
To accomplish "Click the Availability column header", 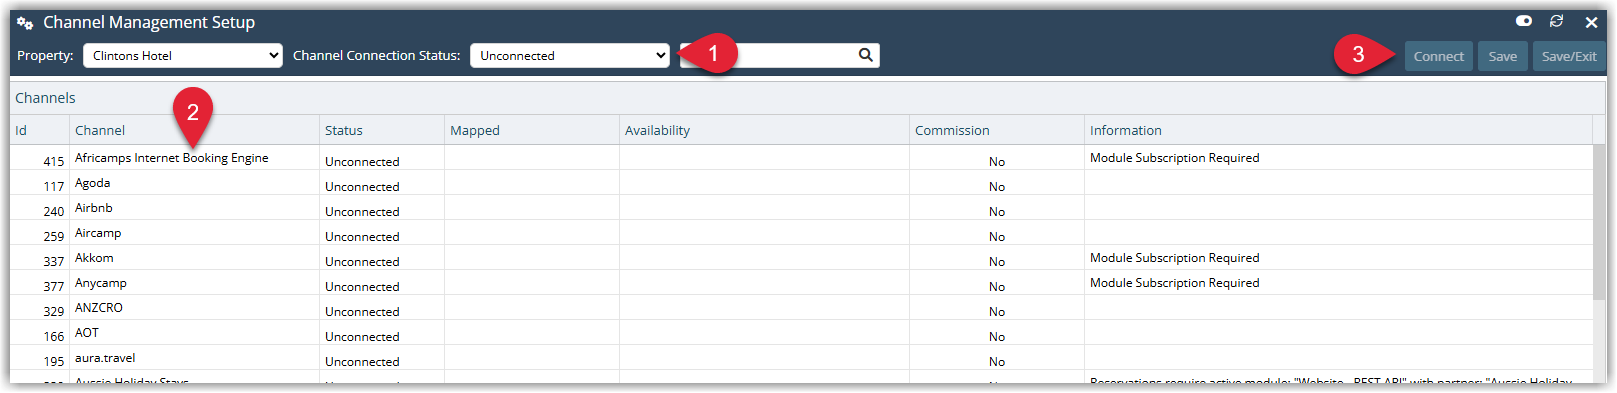I will tap(764, 130).
